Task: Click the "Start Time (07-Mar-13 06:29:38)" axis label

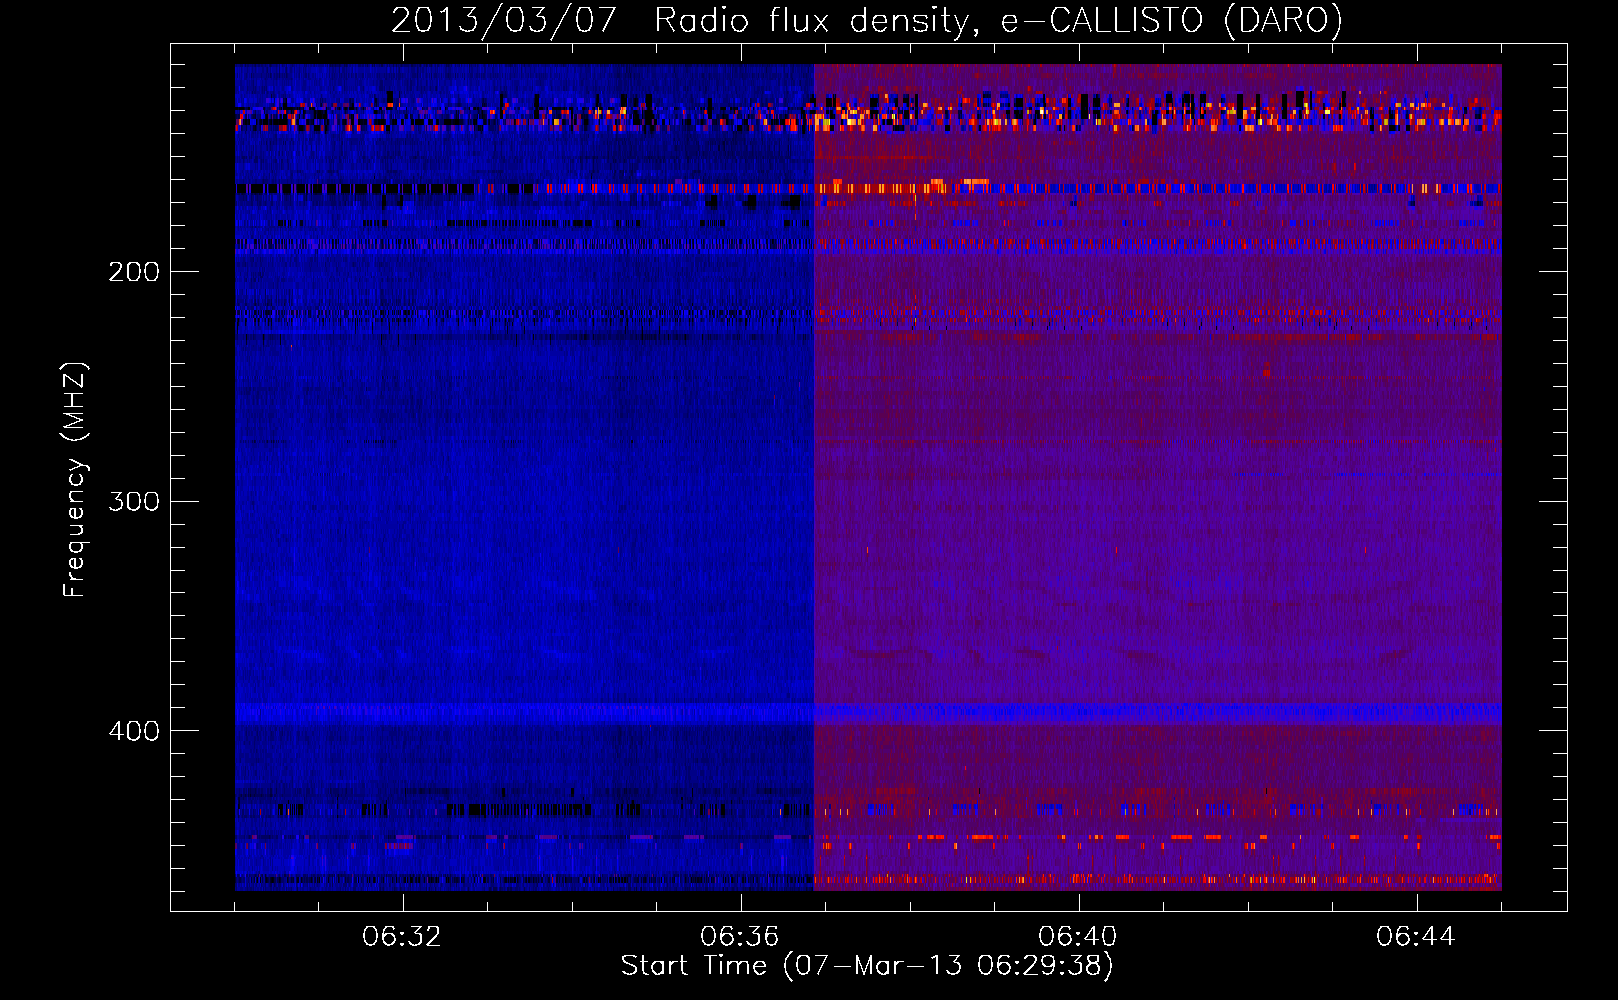Action: click(867, 966)
